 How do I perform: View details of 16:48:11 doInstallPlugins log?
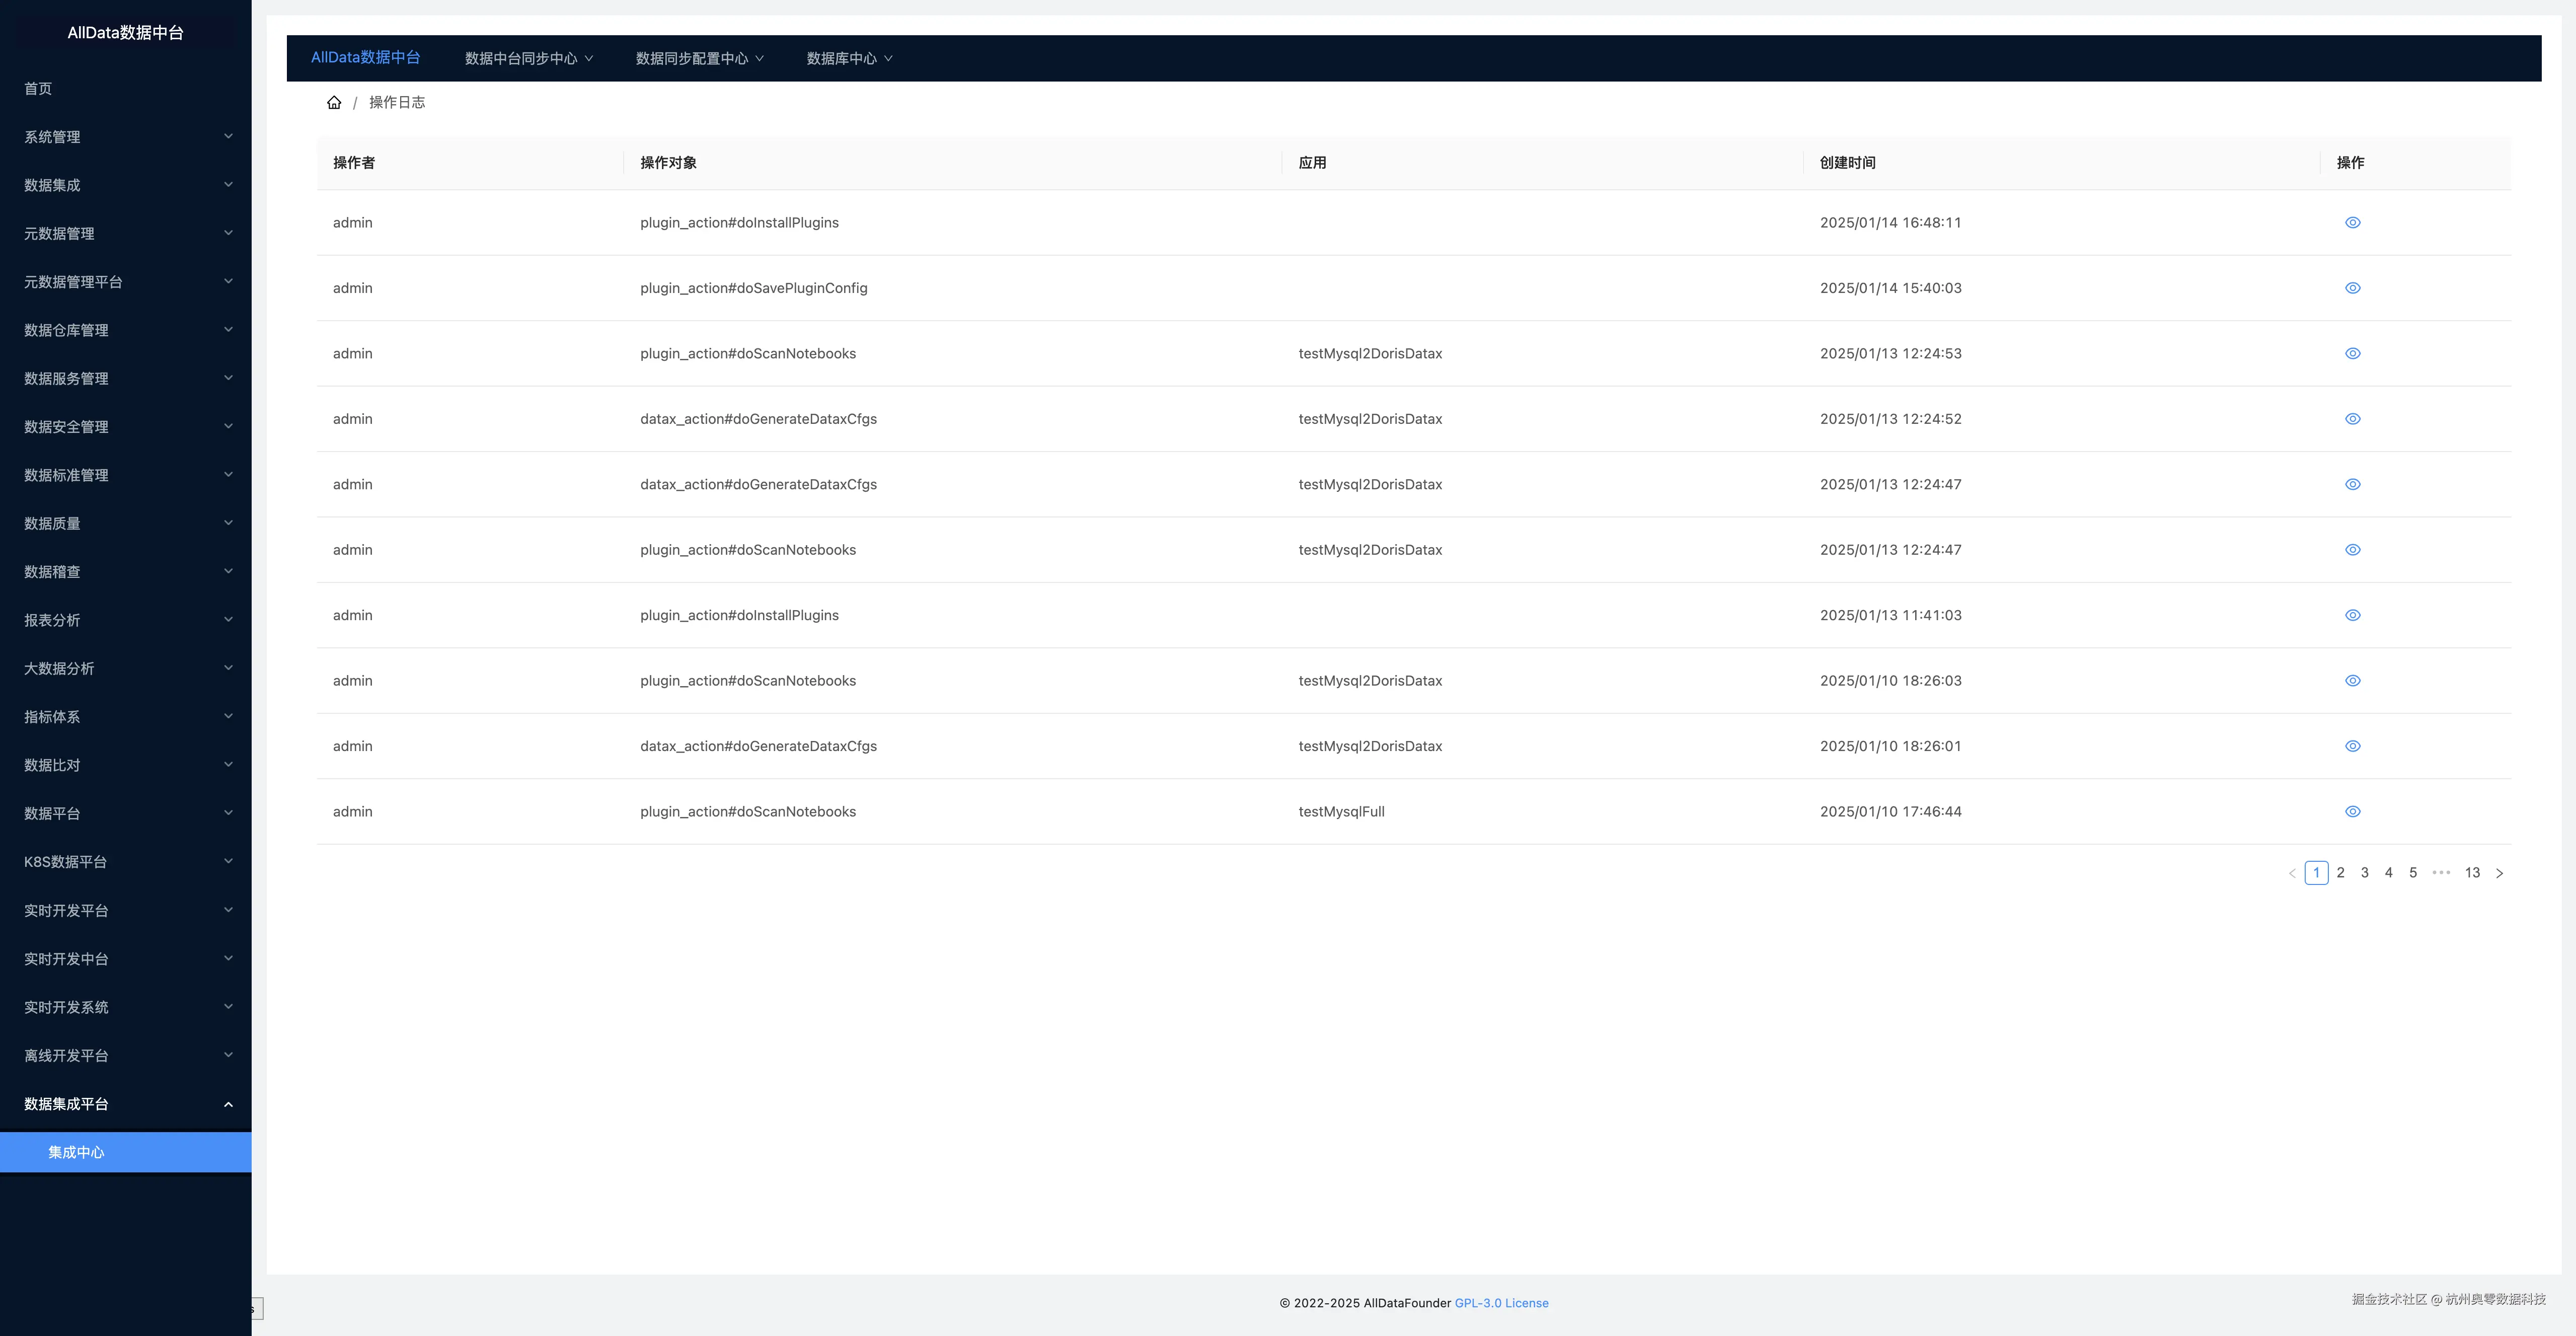2352,223
